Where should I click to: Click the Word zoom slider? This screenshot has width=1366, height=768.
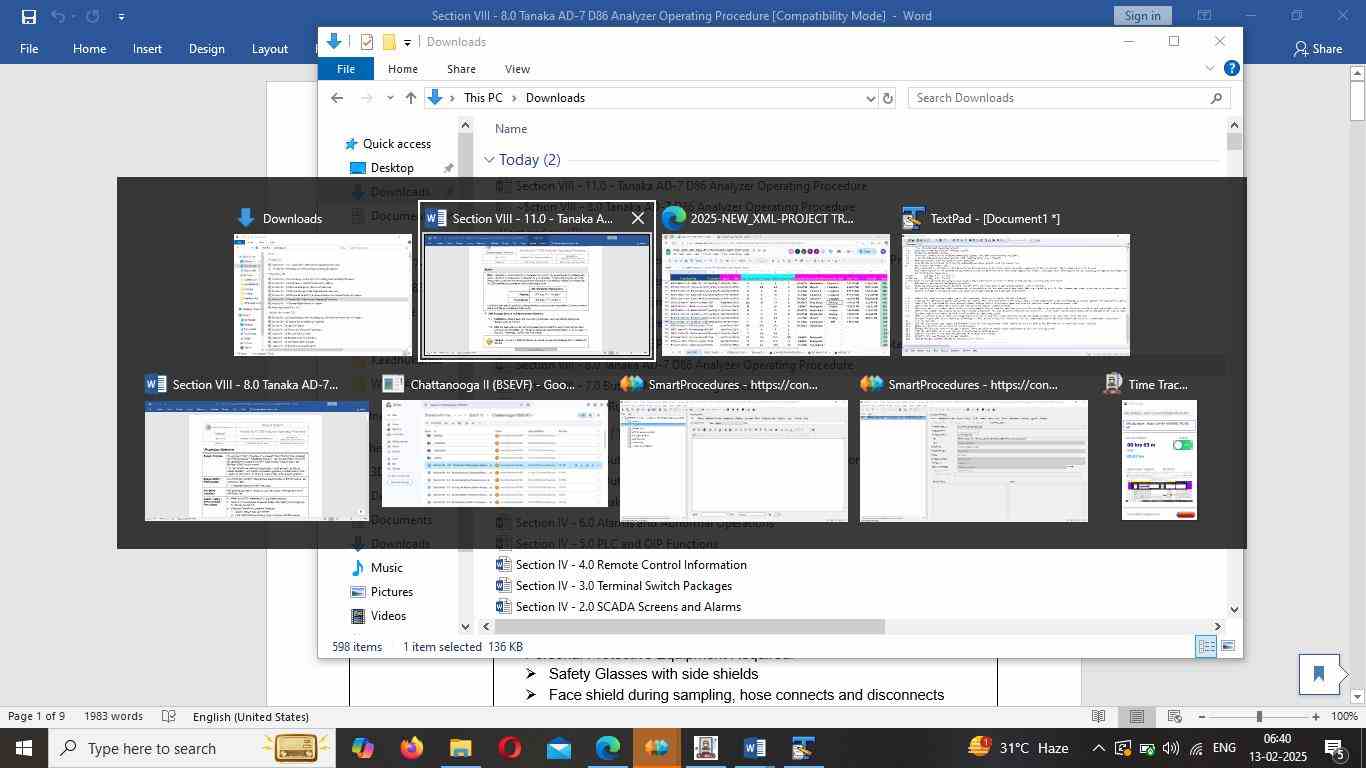[x=1258, y=717]
